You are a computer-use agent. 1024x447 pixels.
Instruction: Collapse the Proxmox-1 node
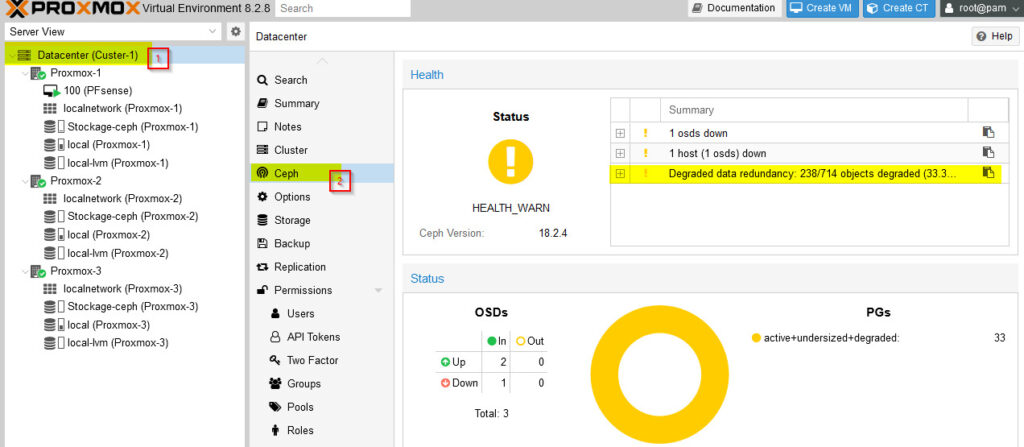[25, 73]
